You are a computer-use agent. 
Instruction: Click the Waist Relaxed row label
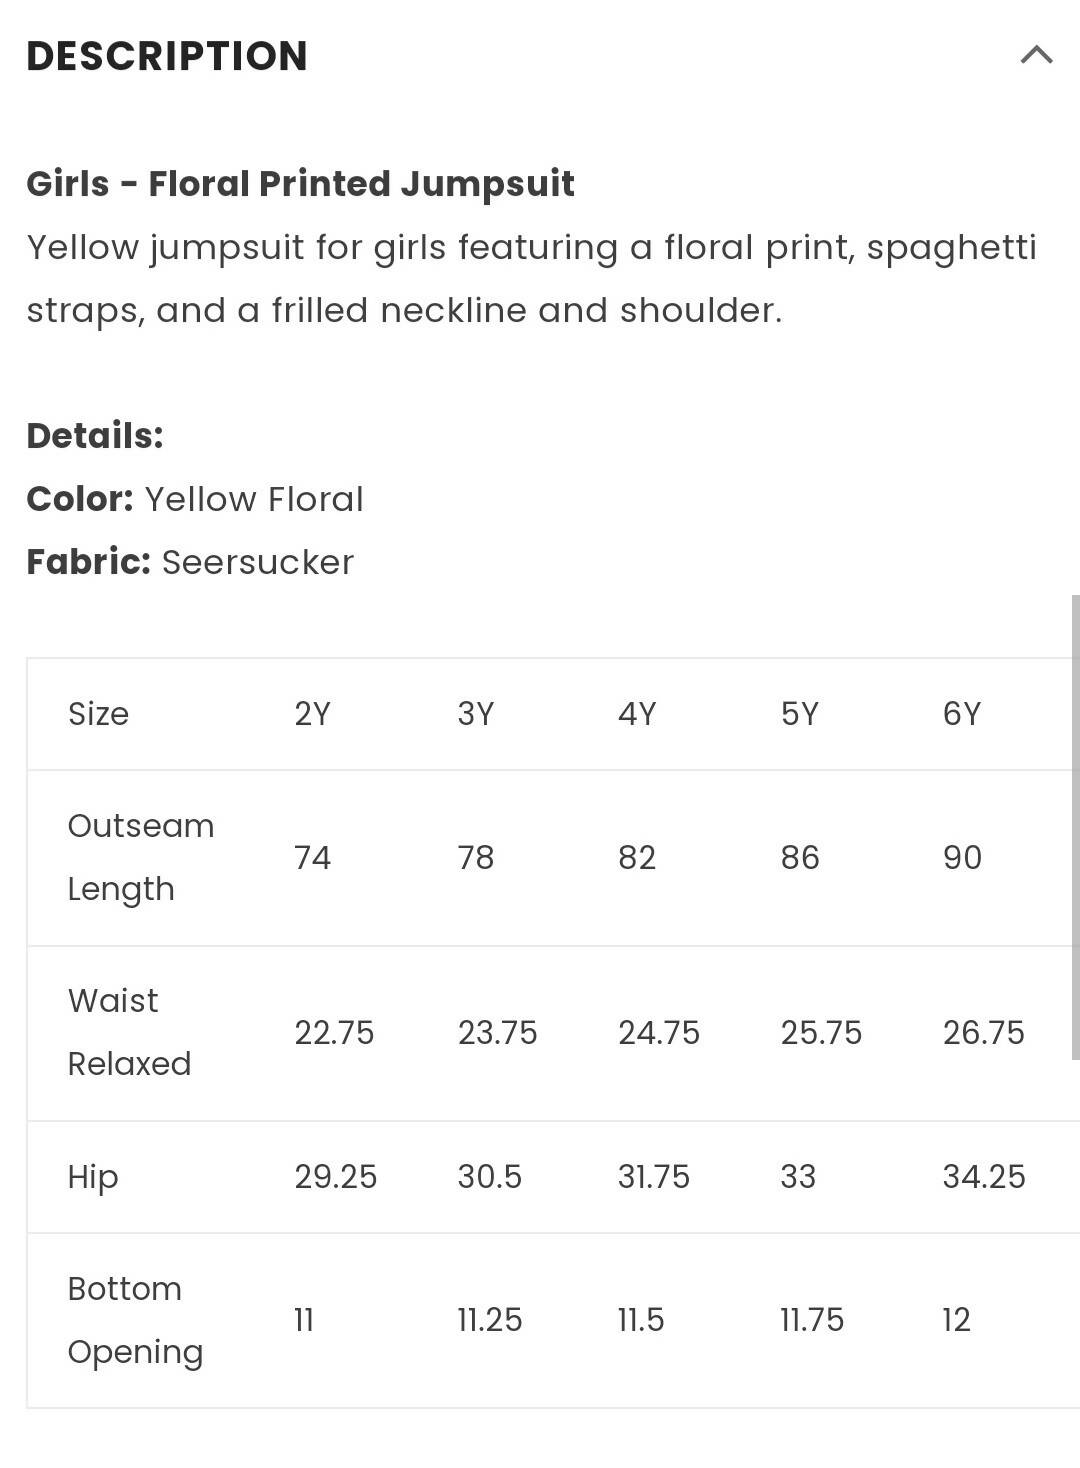[129, 1032]
